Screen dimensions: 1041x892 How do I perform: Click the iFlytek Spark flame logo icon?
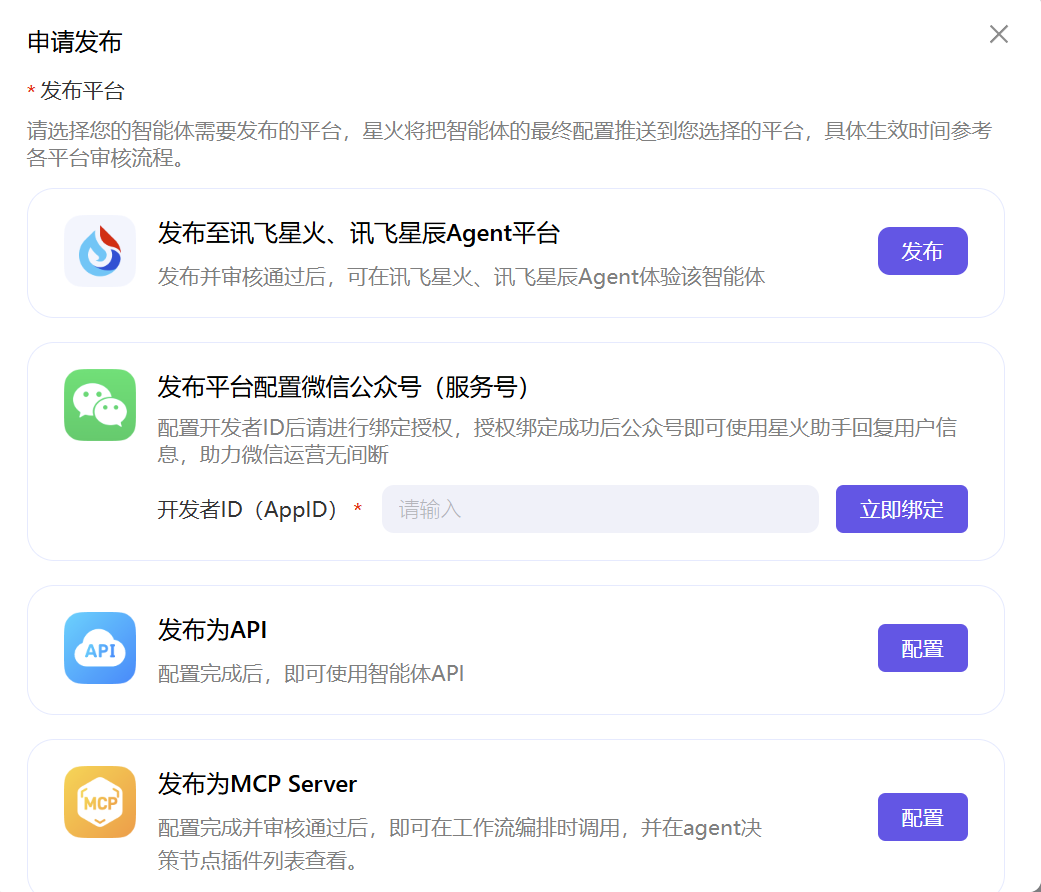[x=100, y=251]
